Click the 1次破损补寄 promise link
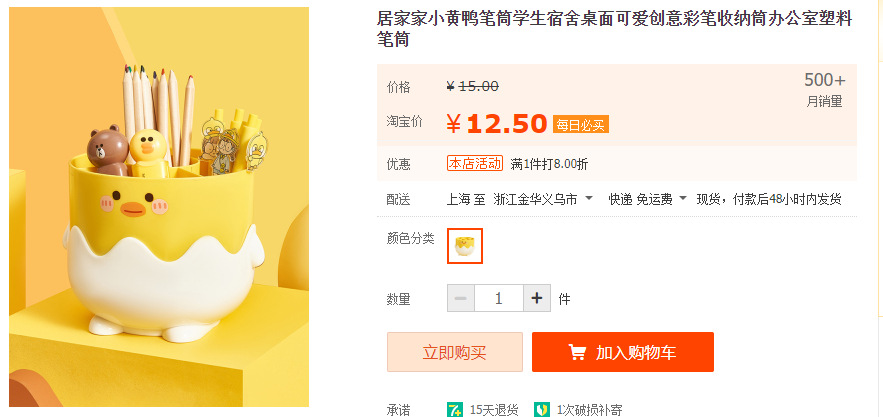 pyautogui.click(x=589, y=410)
